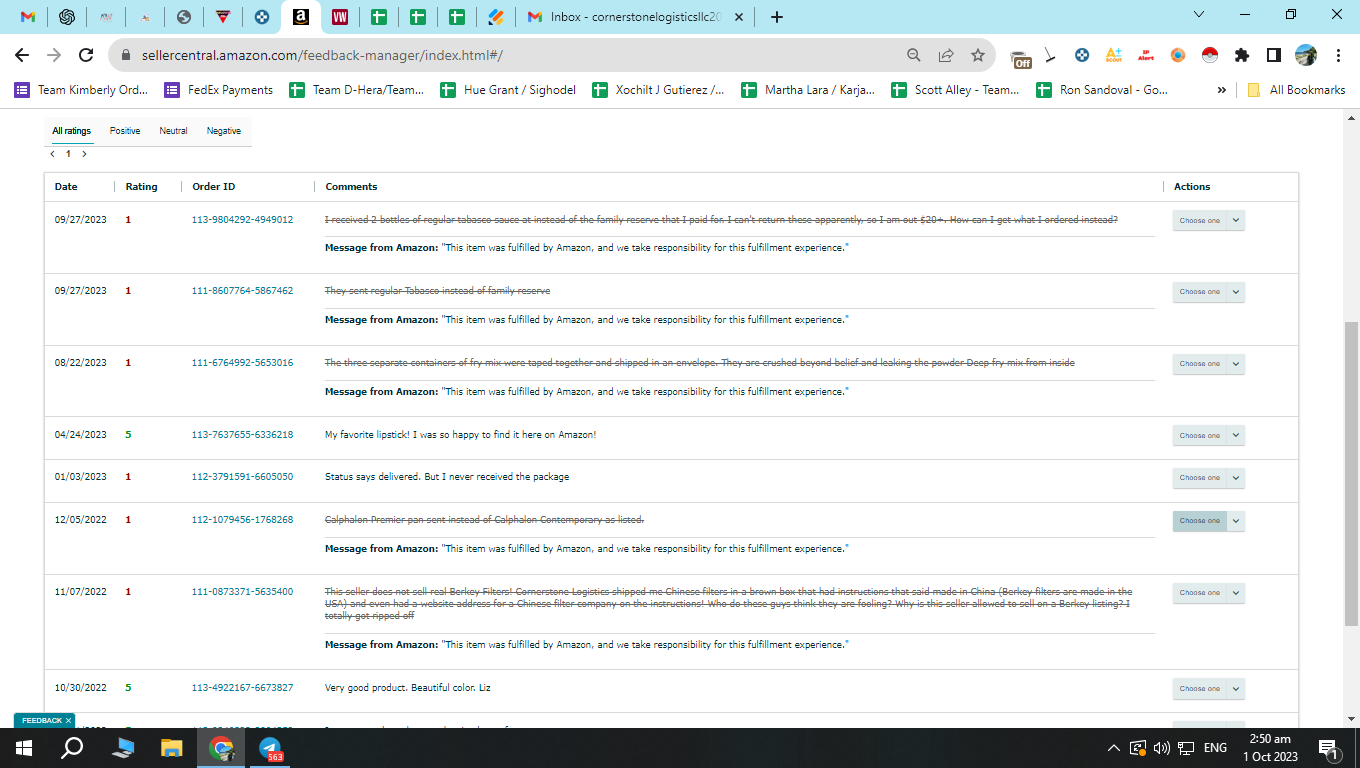The image size is (1360, 768).
Task: Show more bookmarks with the double chevron
Action: click(1222, 90)
